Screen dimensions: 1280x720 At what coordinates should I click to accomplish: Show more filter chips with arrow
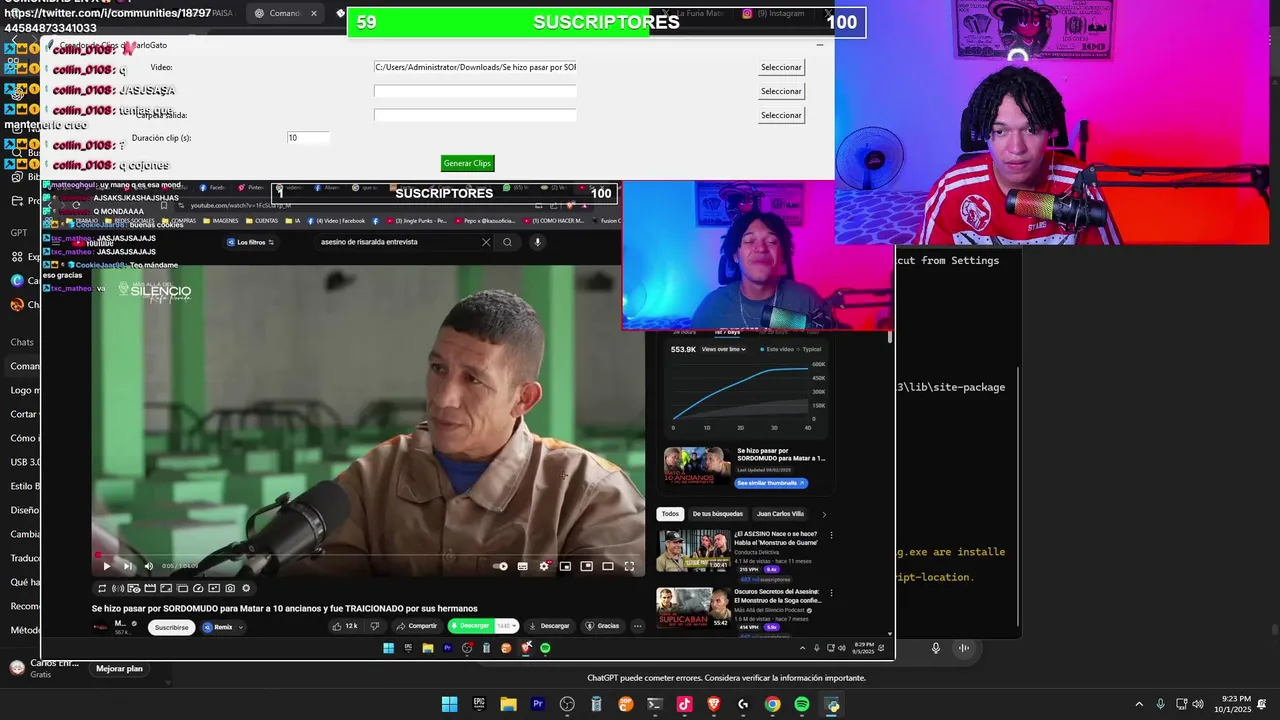(x=824, y=514)
